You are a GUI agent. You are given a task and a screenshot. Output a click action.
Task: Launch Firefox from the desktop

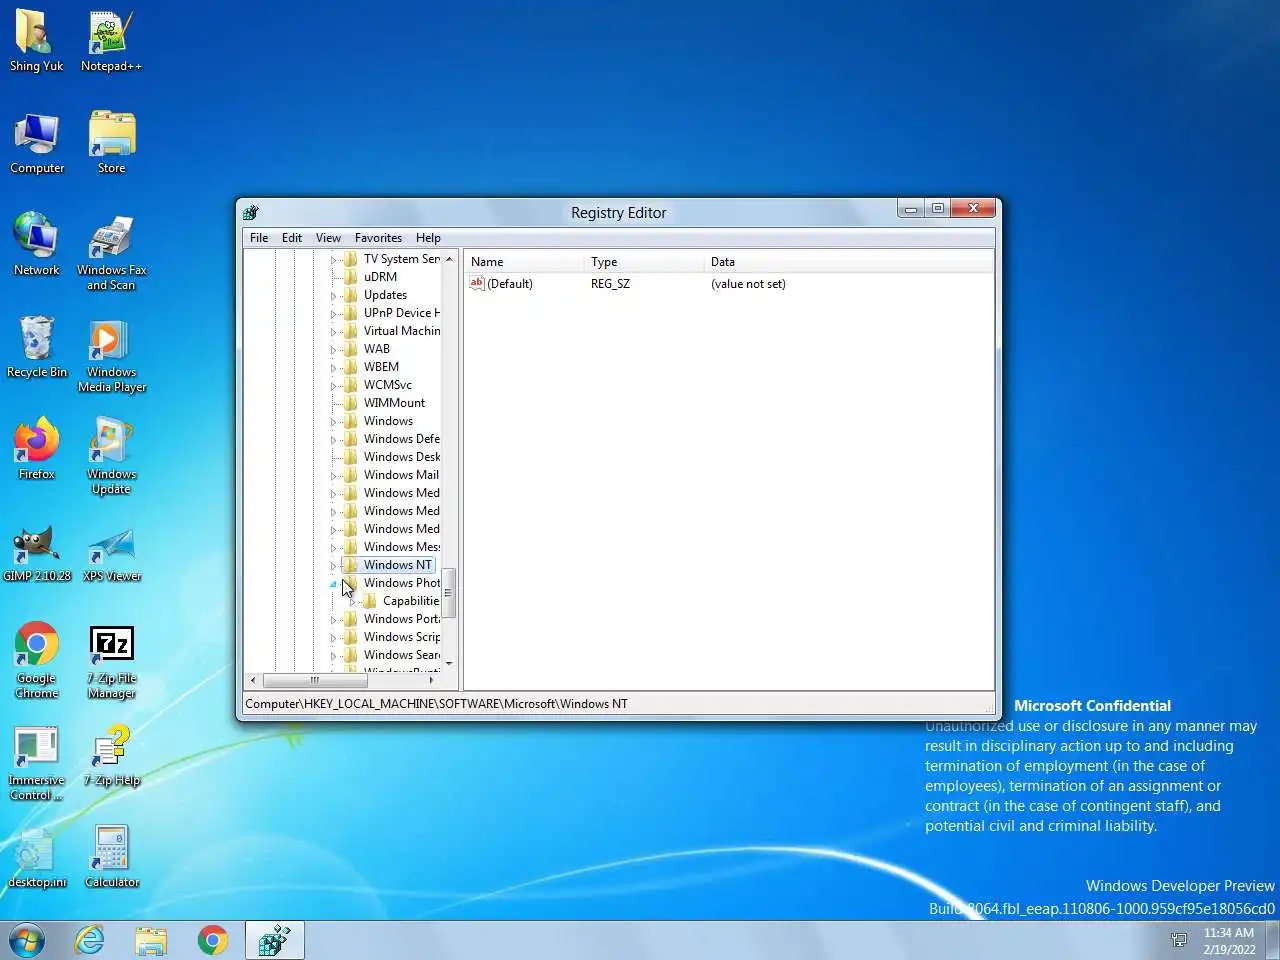[x=37, y=449]
